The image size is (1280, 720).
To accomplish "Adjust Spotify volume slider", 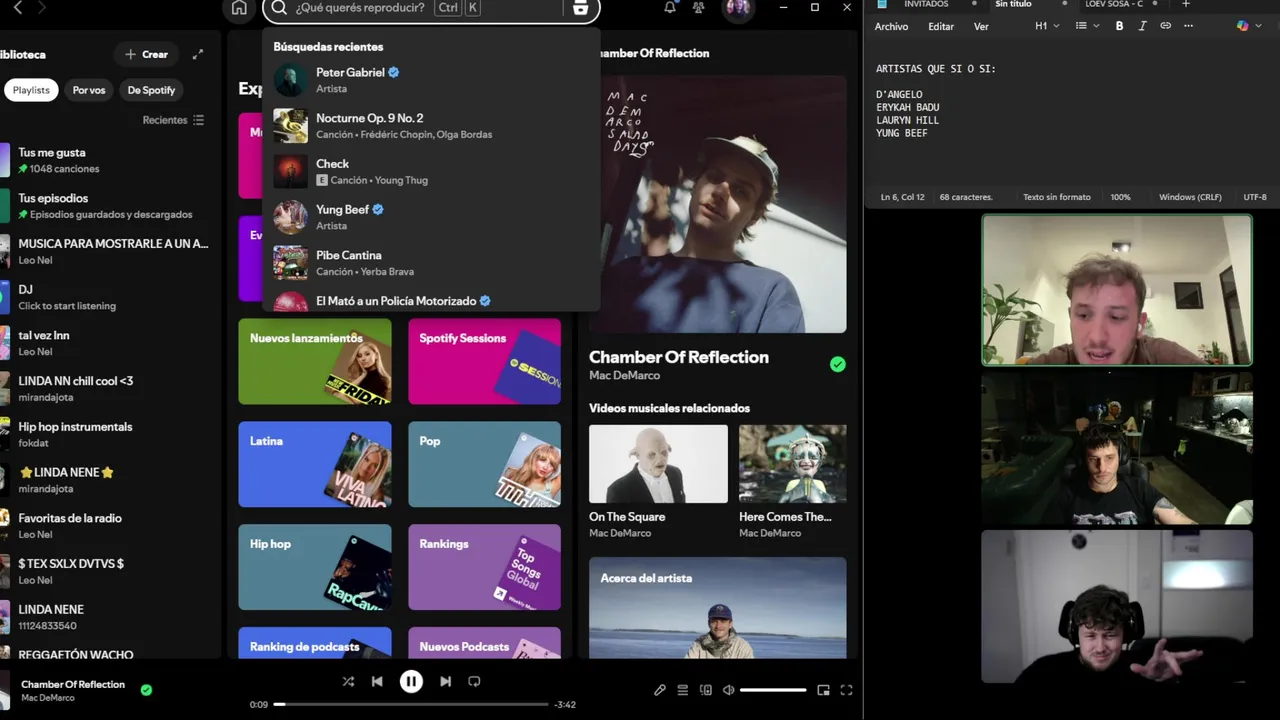I will pyautogui.click(x=773, y=690).
